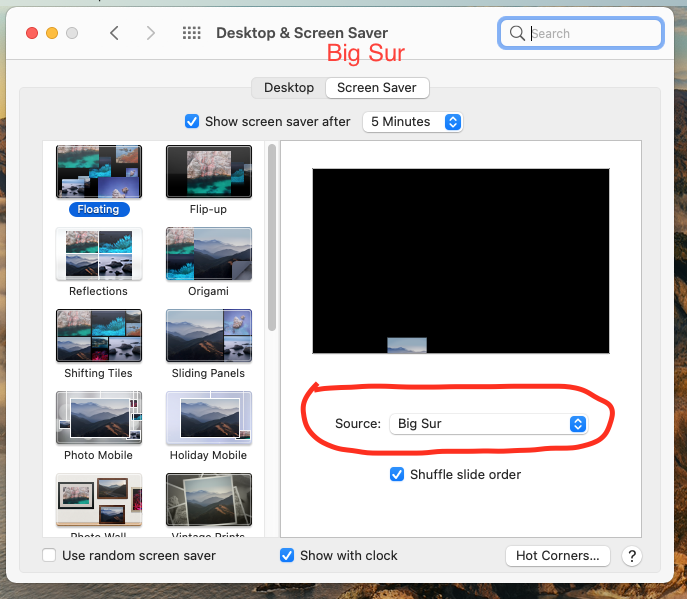The height and width of the screenshot is (599, 687).
Task: Click the screen saver list scrollbar
Action: pyautogui.click(x=272, y=237)
